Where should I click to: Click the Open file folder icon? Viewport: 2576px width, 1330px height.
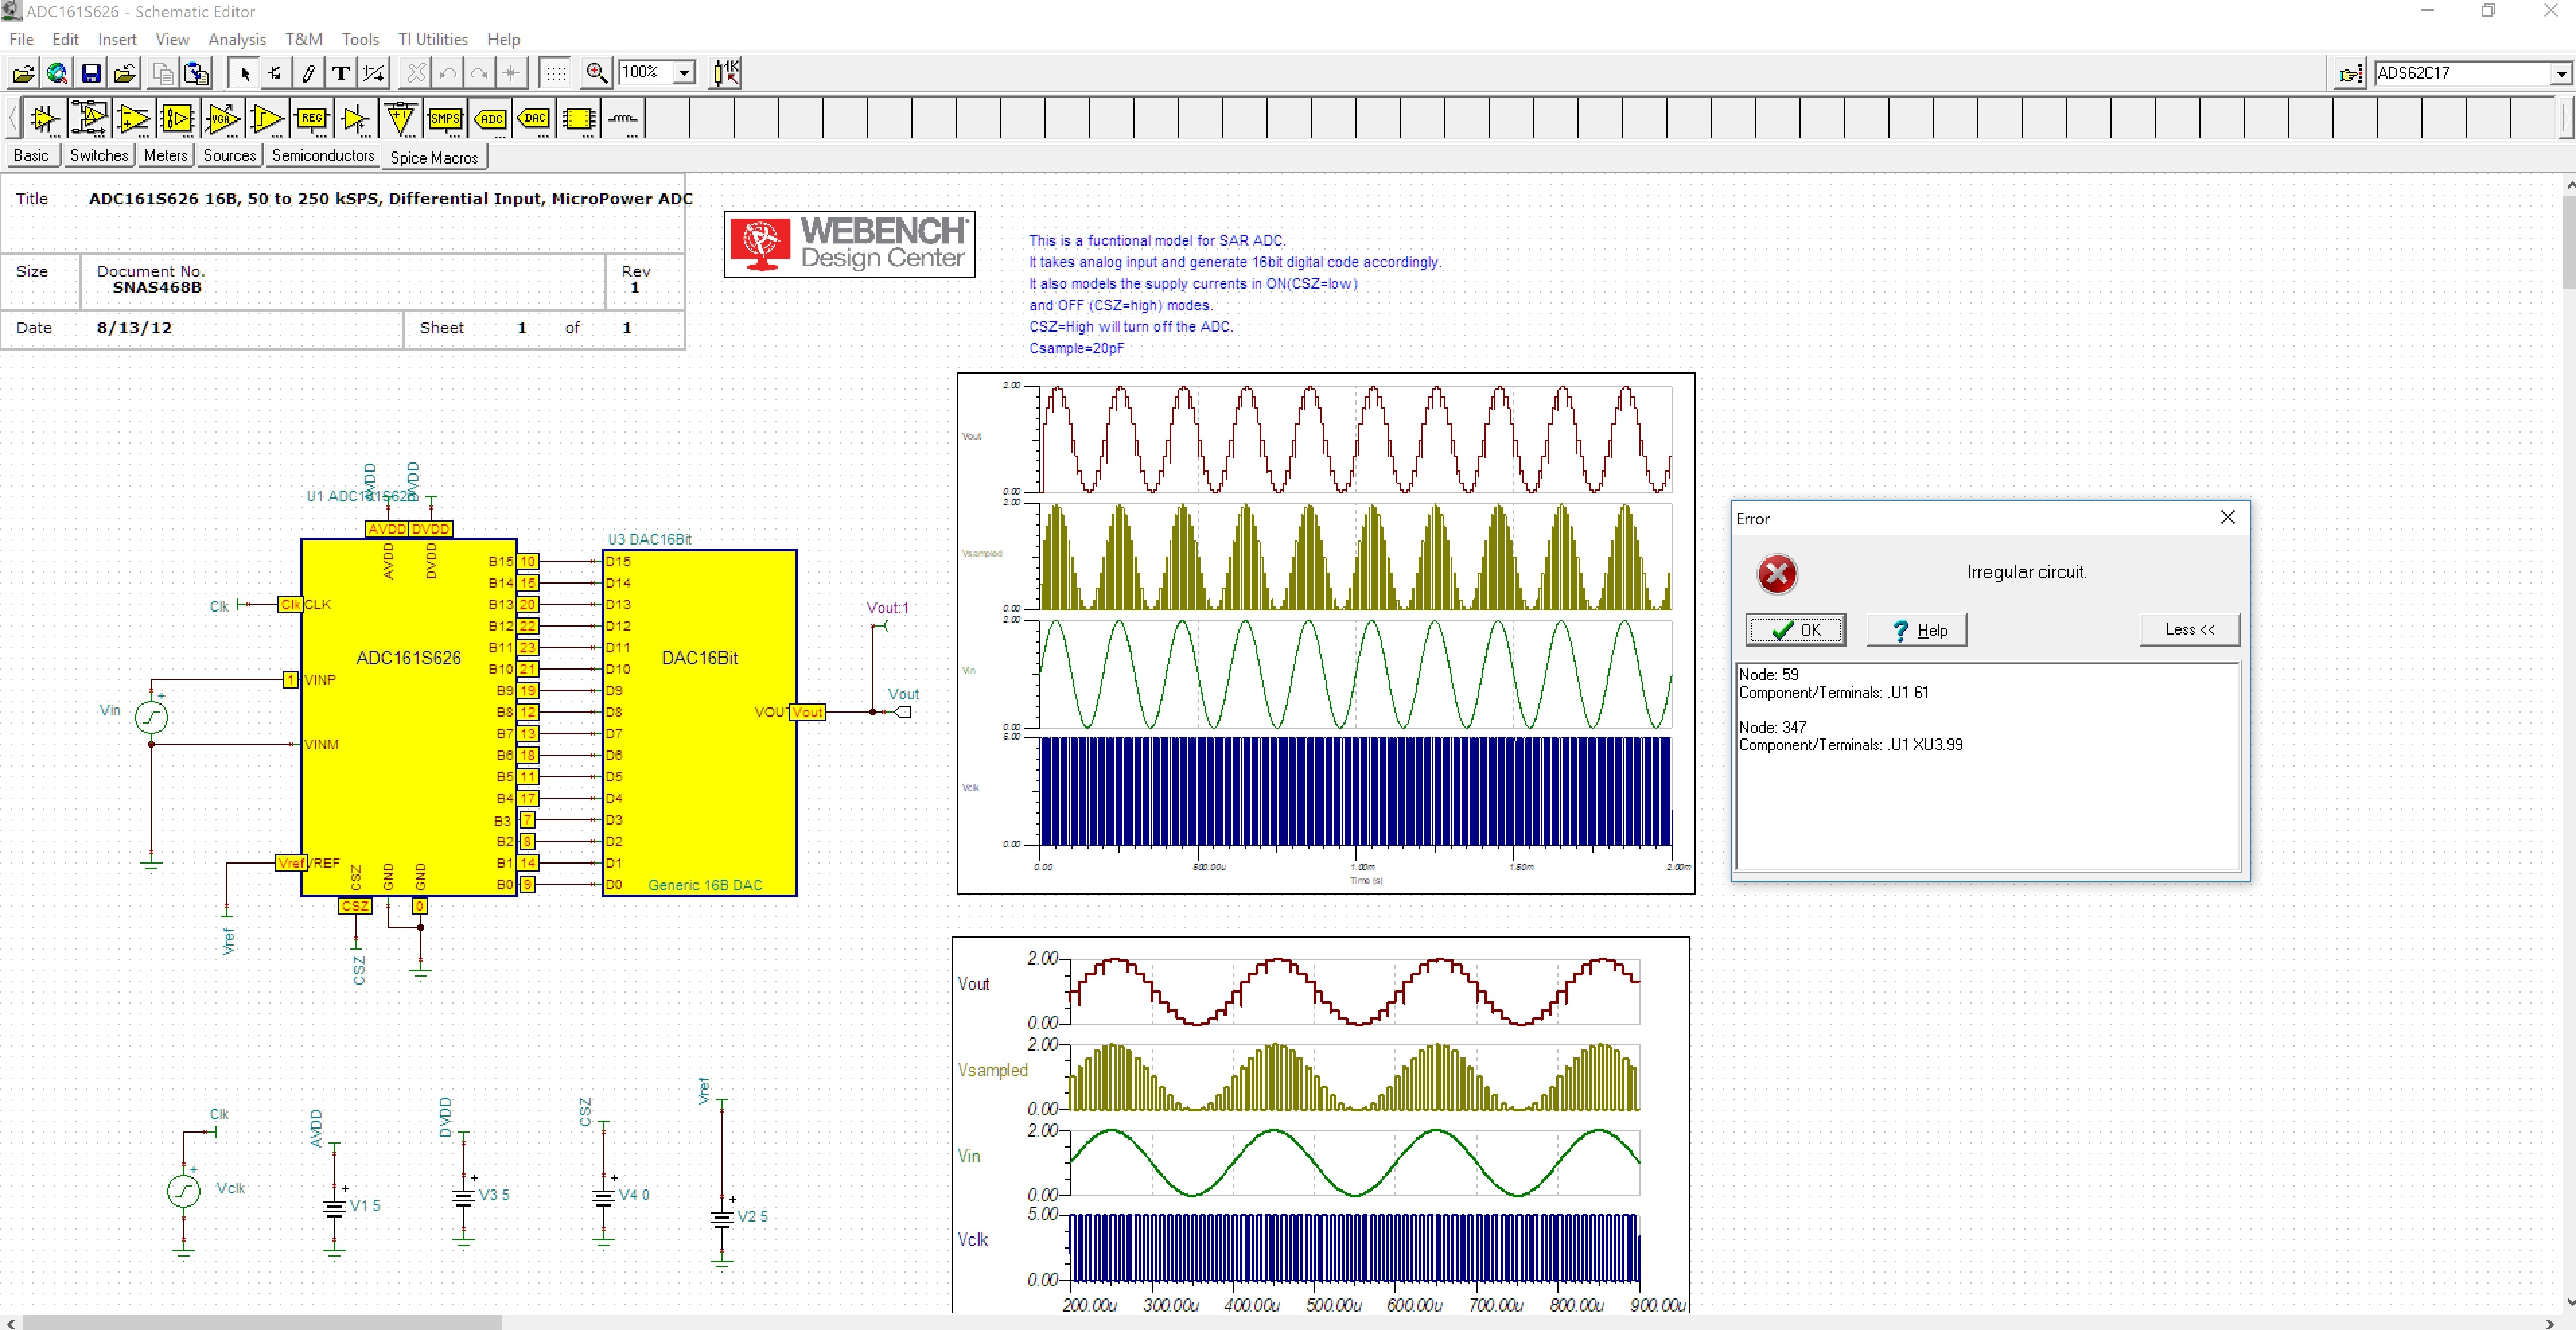(24, 73)
